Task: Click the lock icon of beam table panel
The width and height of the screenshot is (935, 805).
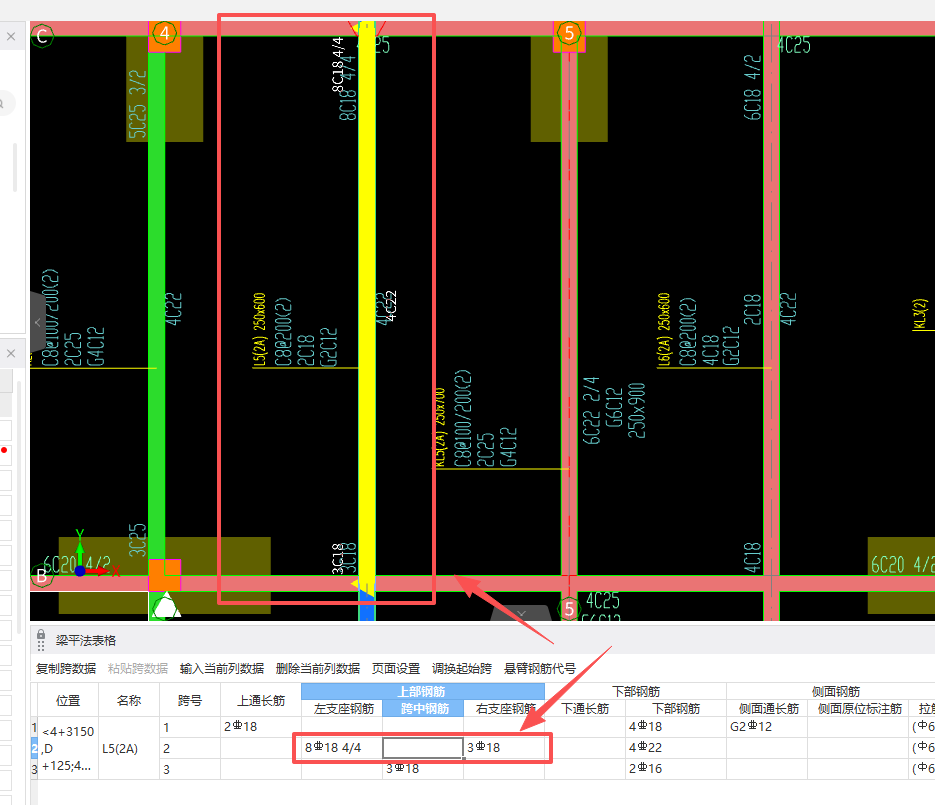Action: point(41,634)
